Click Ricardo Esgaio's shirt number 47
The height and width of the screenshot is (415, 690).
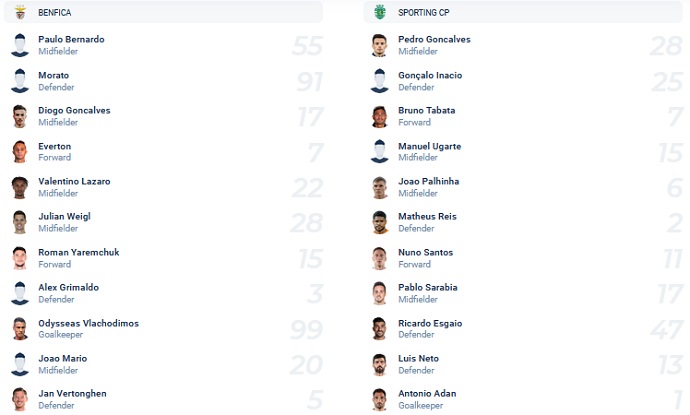tap(665, 330)
